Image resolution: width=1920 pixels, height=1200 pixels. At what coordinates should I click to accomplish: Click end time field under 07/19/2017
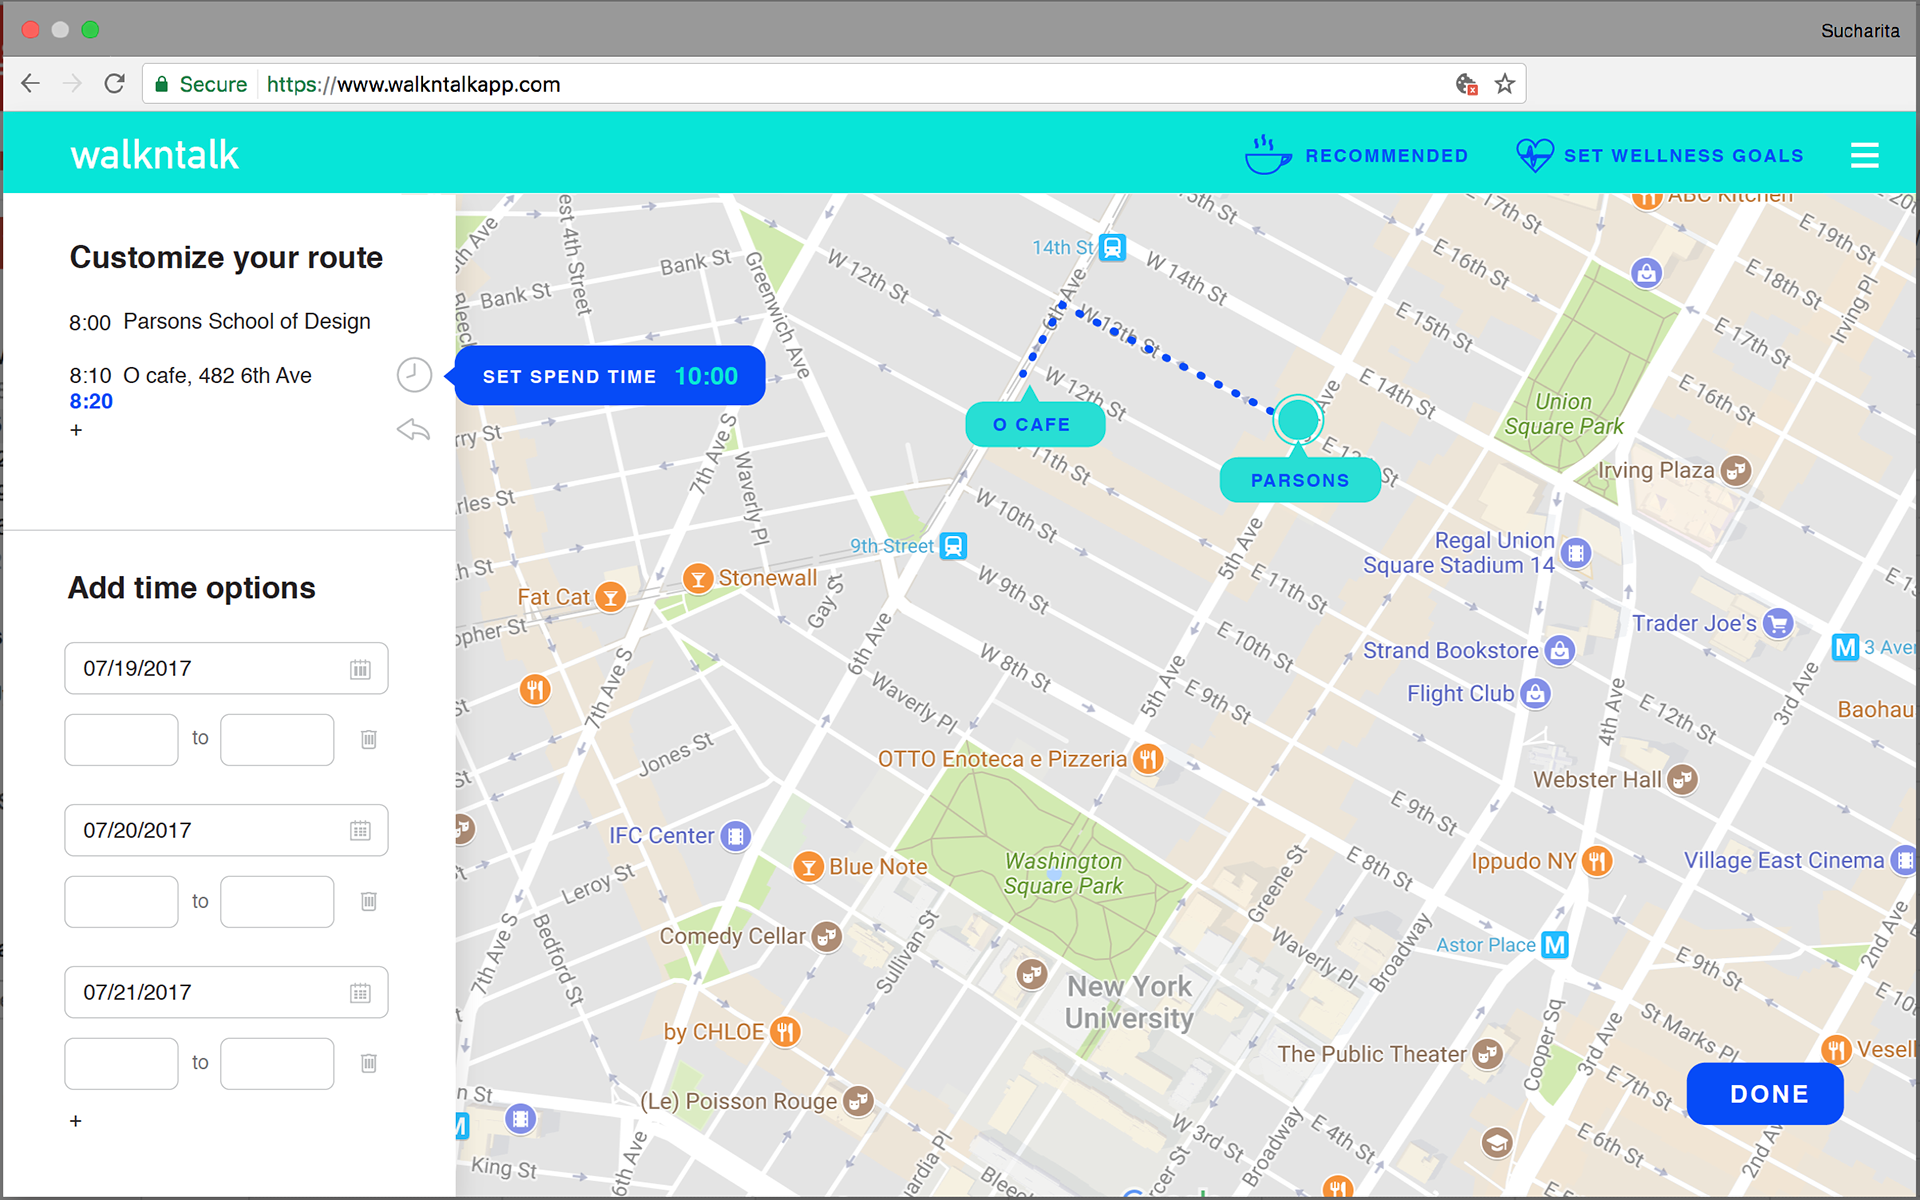[277, 740]
